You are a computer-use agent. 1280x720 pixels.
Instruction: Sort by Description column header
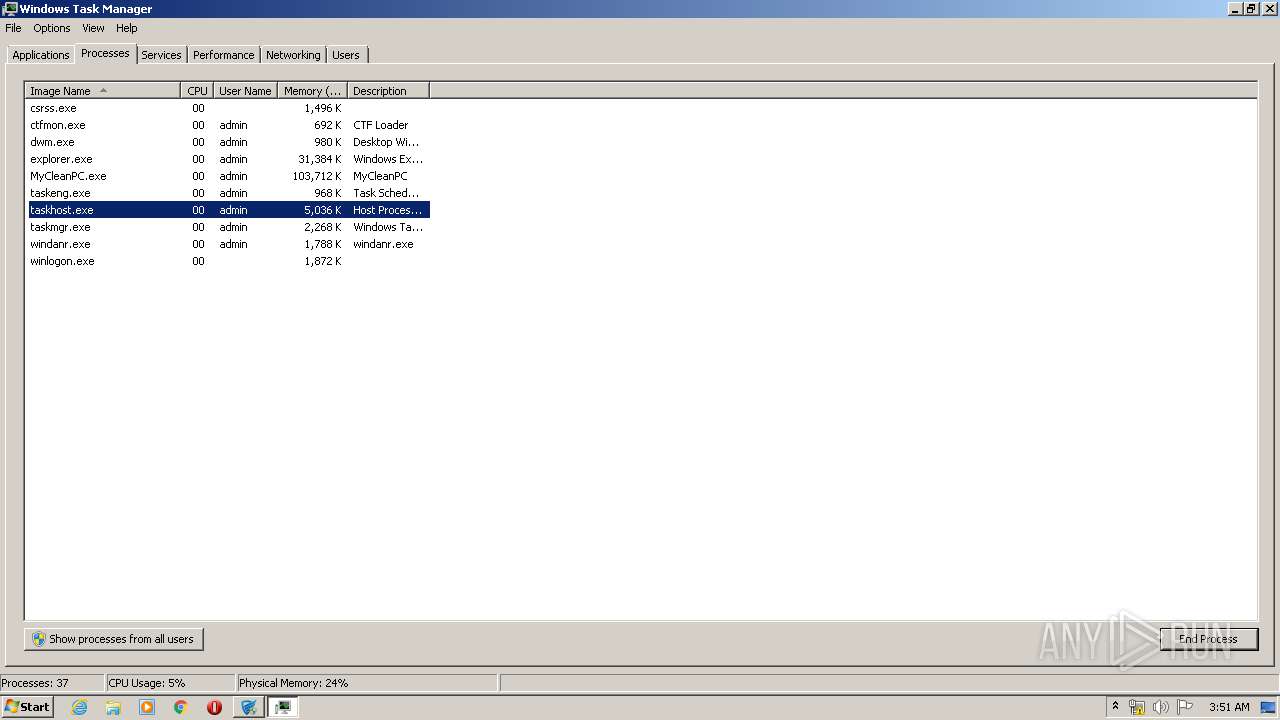(x=388, y=91)
